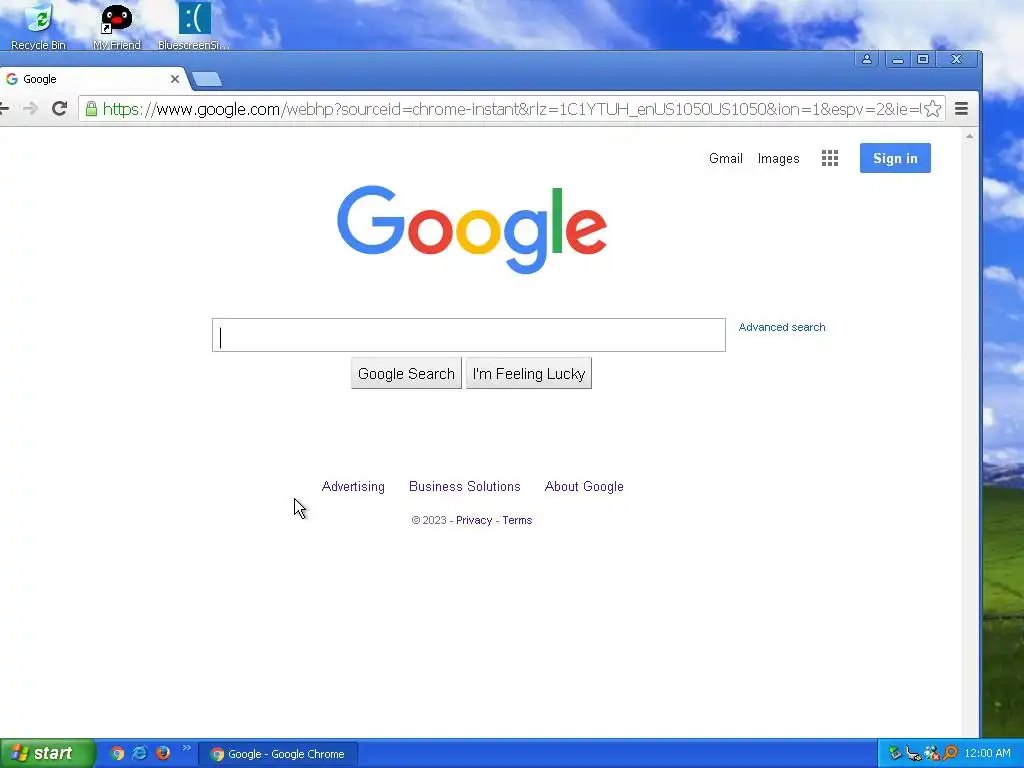1024x768 pixels.
Task: Click the Chrome user profile button
Action: pyautogui.click(x=867, y=59)
